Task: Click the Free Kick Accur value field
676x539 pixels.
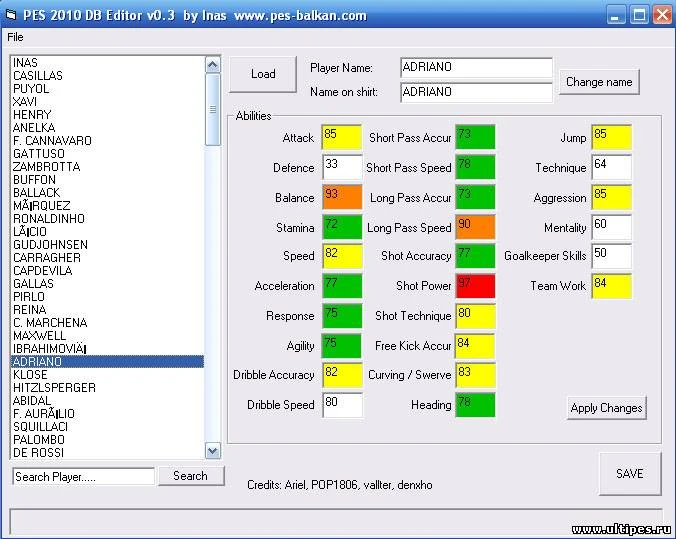Action: 474,346
